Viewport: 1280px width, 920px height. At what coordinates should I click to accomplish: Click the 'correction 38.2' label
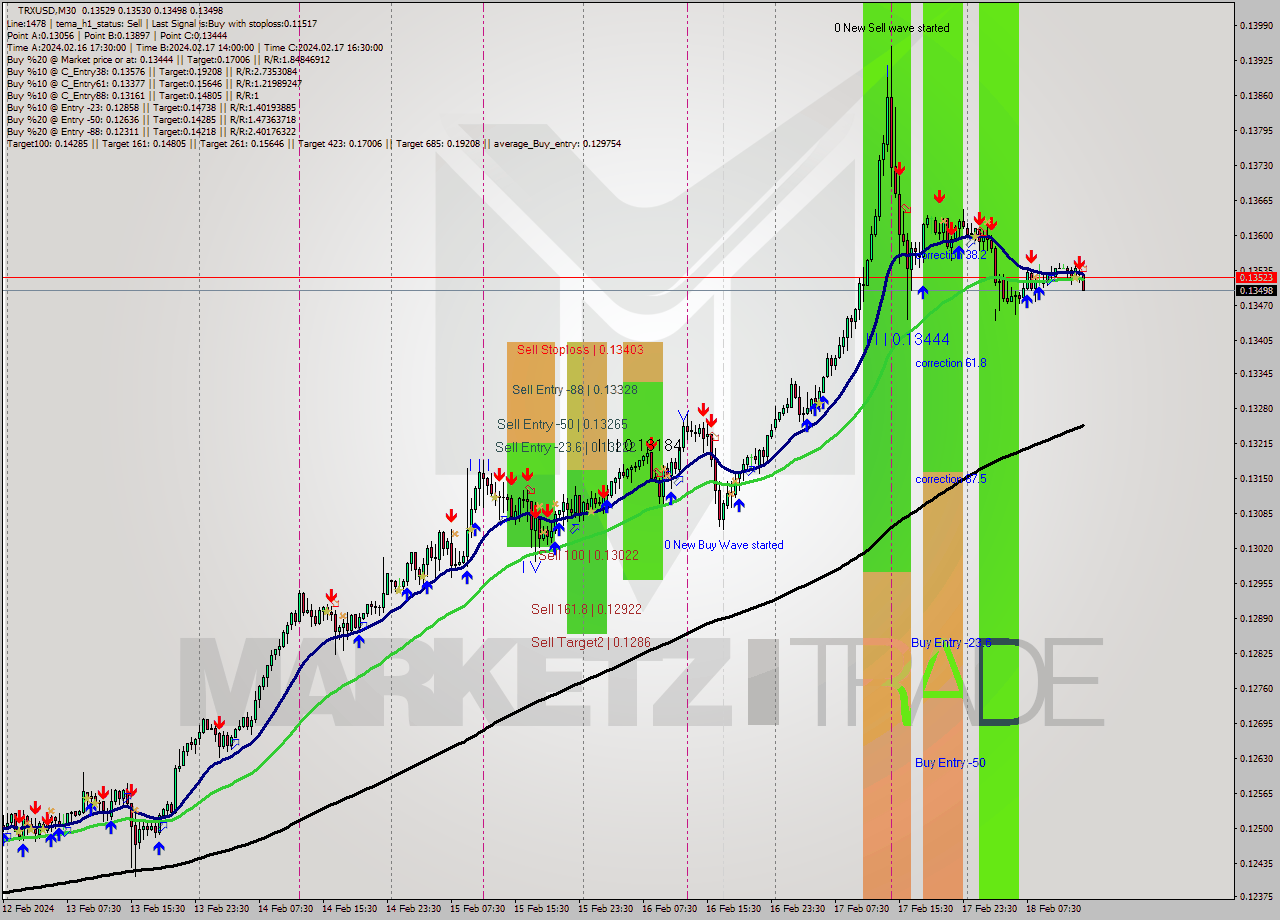pos(951,255)
